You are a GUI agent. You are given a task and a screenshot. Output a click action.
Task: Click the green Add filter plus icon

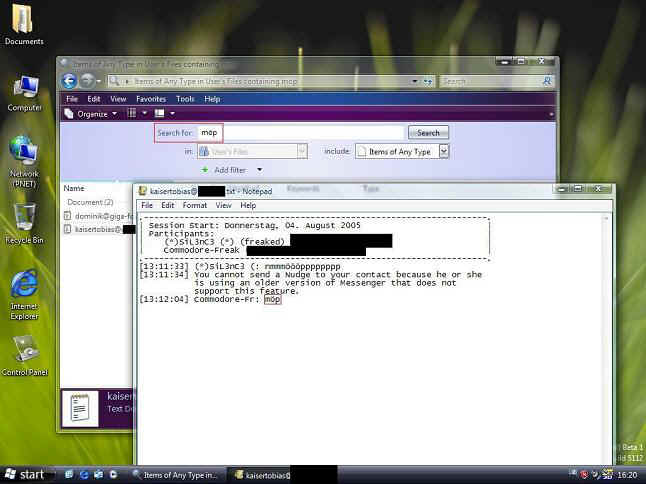pyautogui.click(x=206, y=170)
